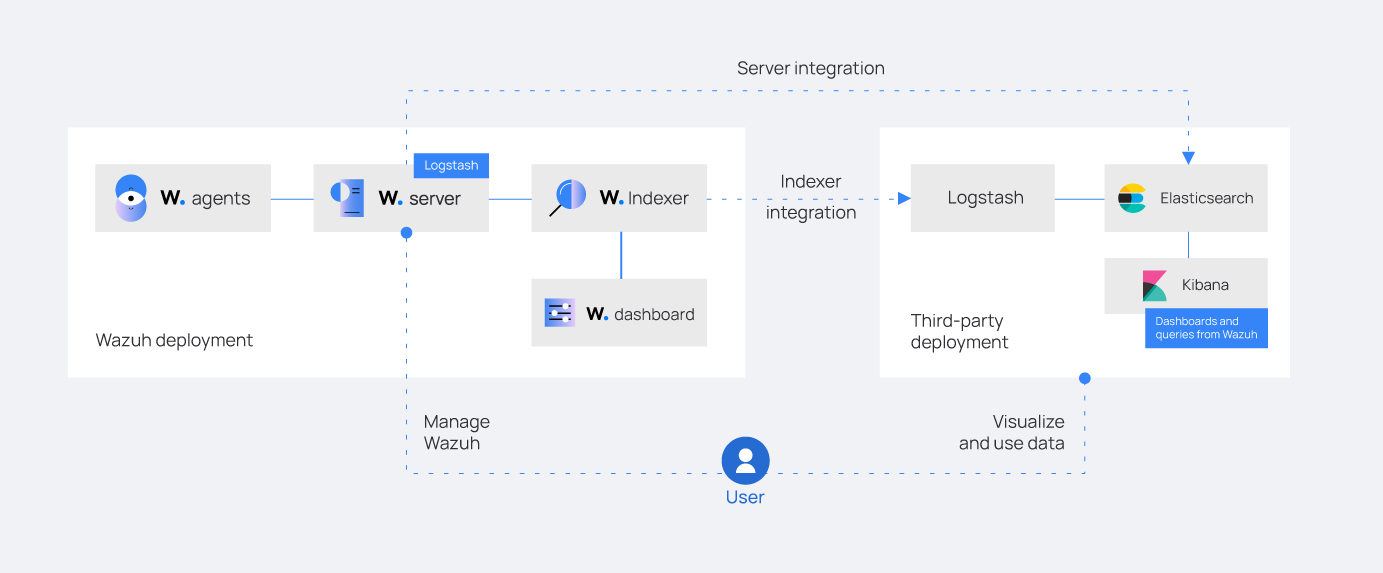
Task: Click the 'Kibana' text label
Action: (1205, 285)
